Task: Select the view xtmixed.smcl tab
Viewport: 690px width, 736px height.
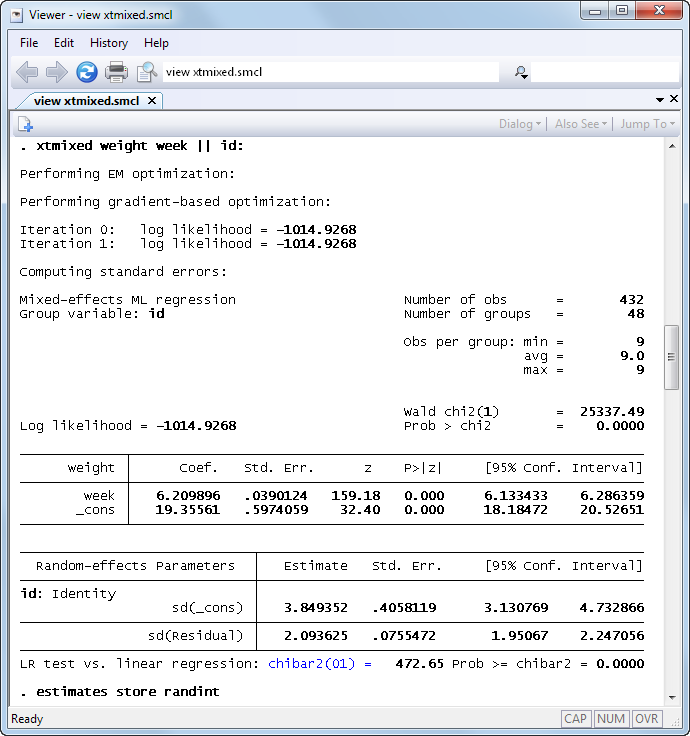Action: [x=85, y=100]
